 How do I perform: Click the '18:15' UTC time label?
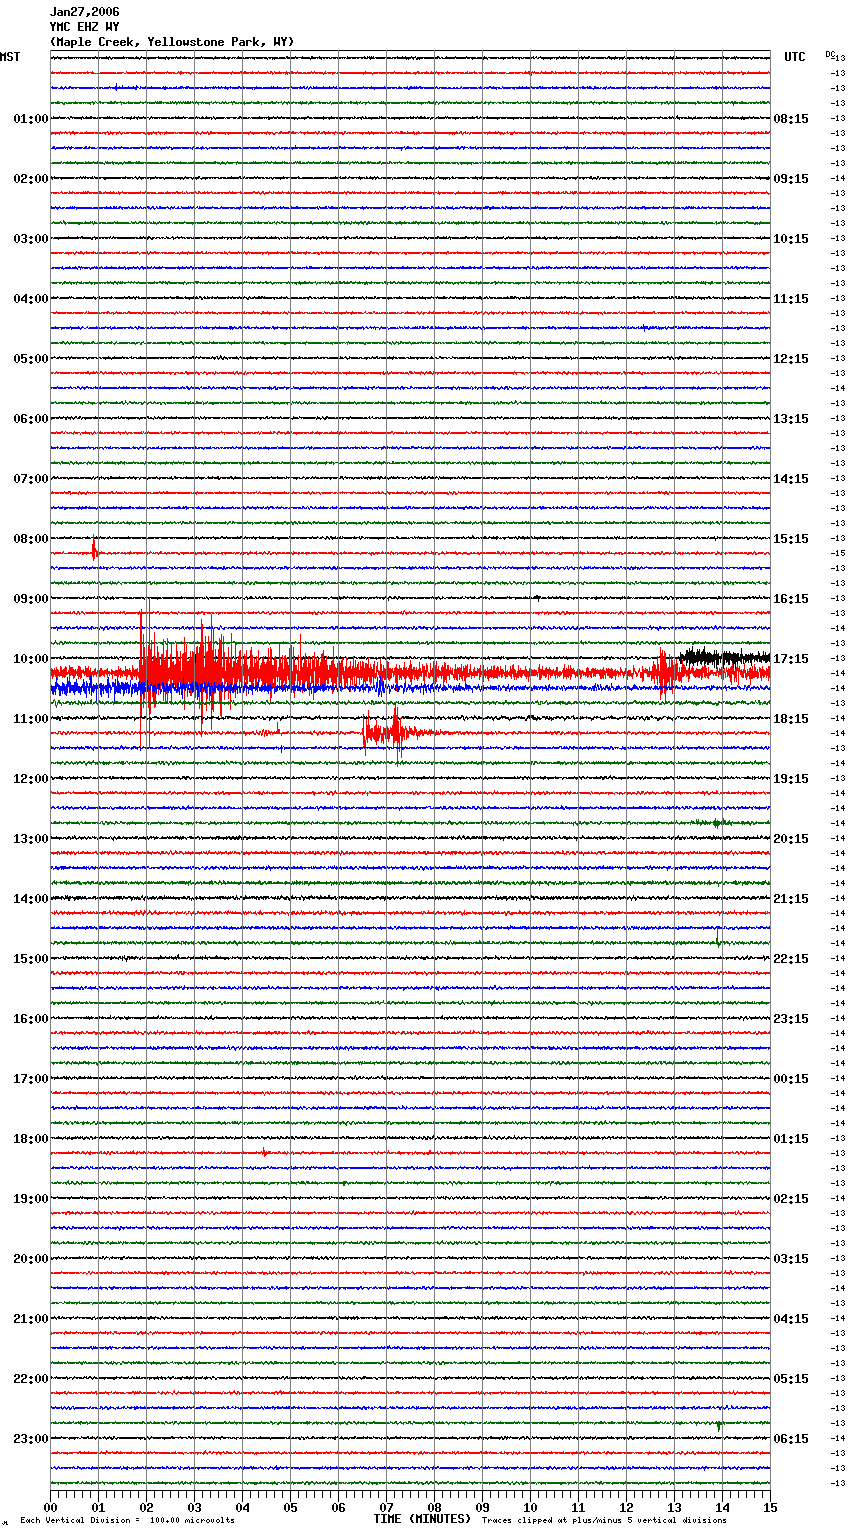[x=791, y=719]
